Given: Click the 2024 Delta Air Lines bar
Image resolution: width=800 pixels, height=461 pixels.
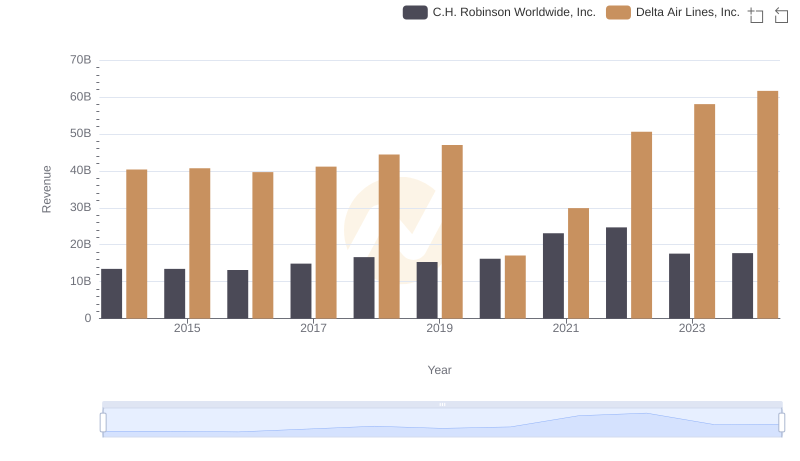Looking at the screenshot, I should [x=768, y=204].
